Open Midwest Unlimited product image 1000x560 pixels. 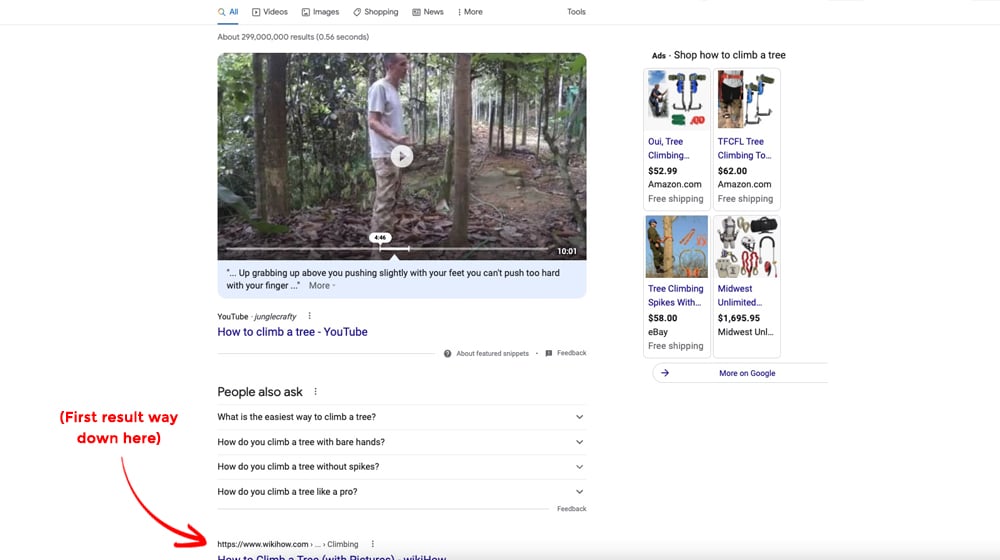coord(746,246)
